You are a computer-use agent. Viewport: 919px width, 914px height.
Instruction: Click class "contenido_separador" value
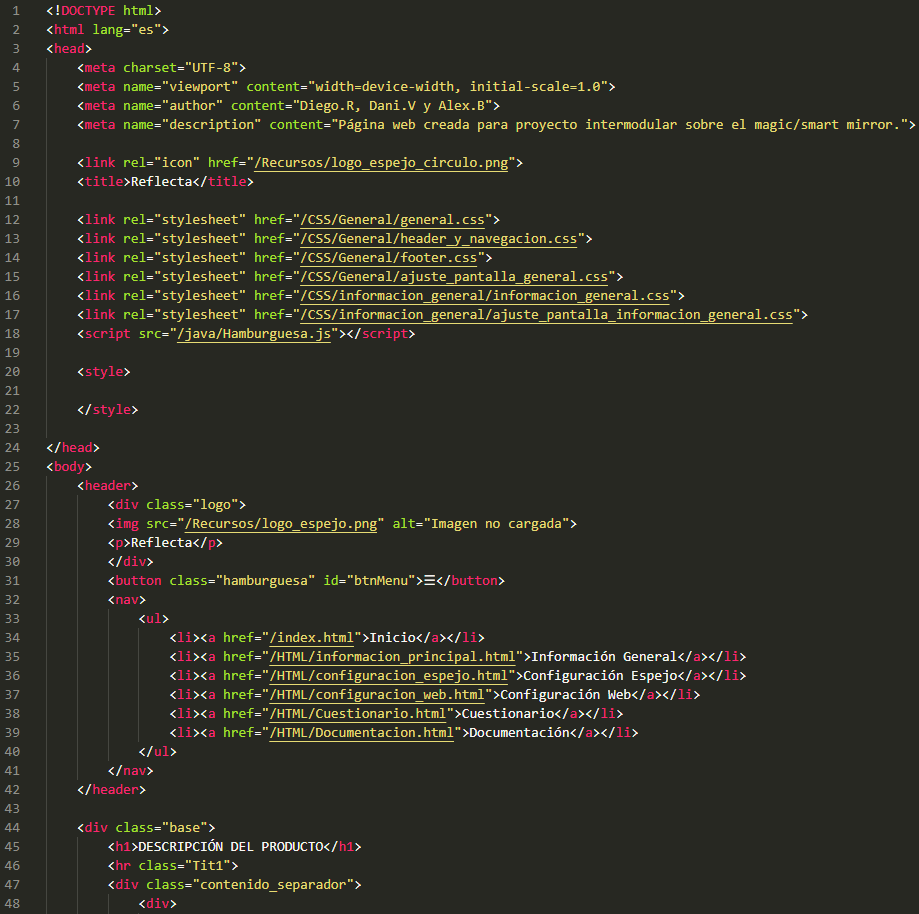273,885
